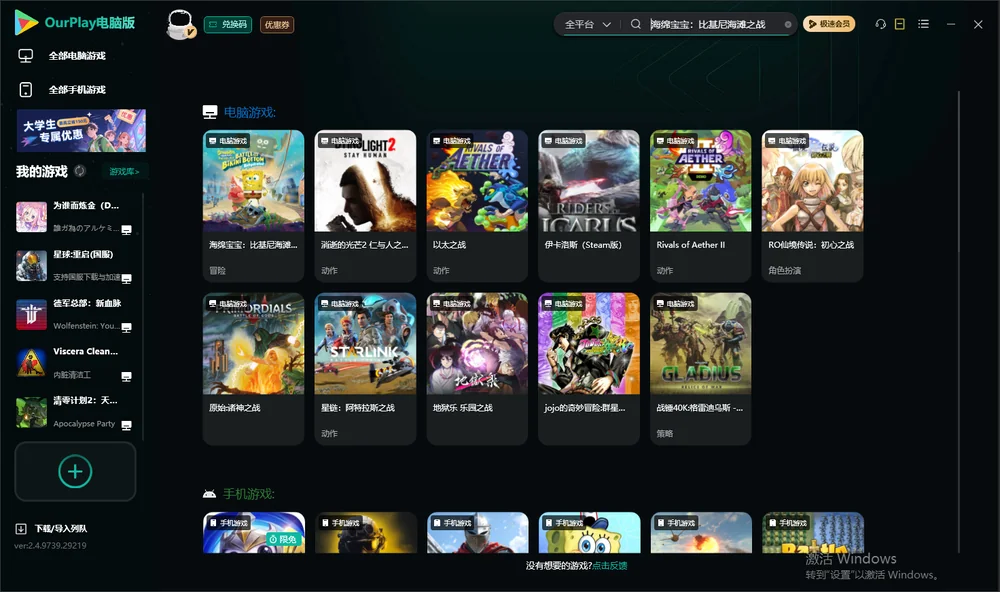Open the 以太之战 Rivals of Aether card

(477, 205)
